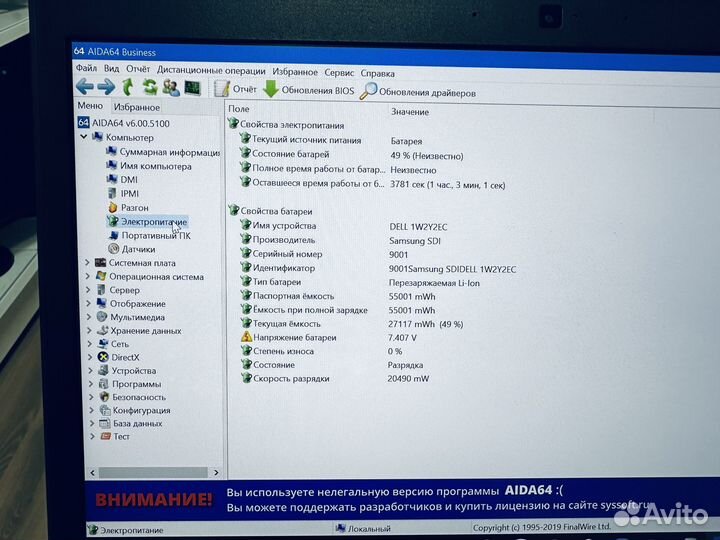Screen dimensions: 720x540
Task: Expand the Мультимедиа node
Action: coord(89,316)
